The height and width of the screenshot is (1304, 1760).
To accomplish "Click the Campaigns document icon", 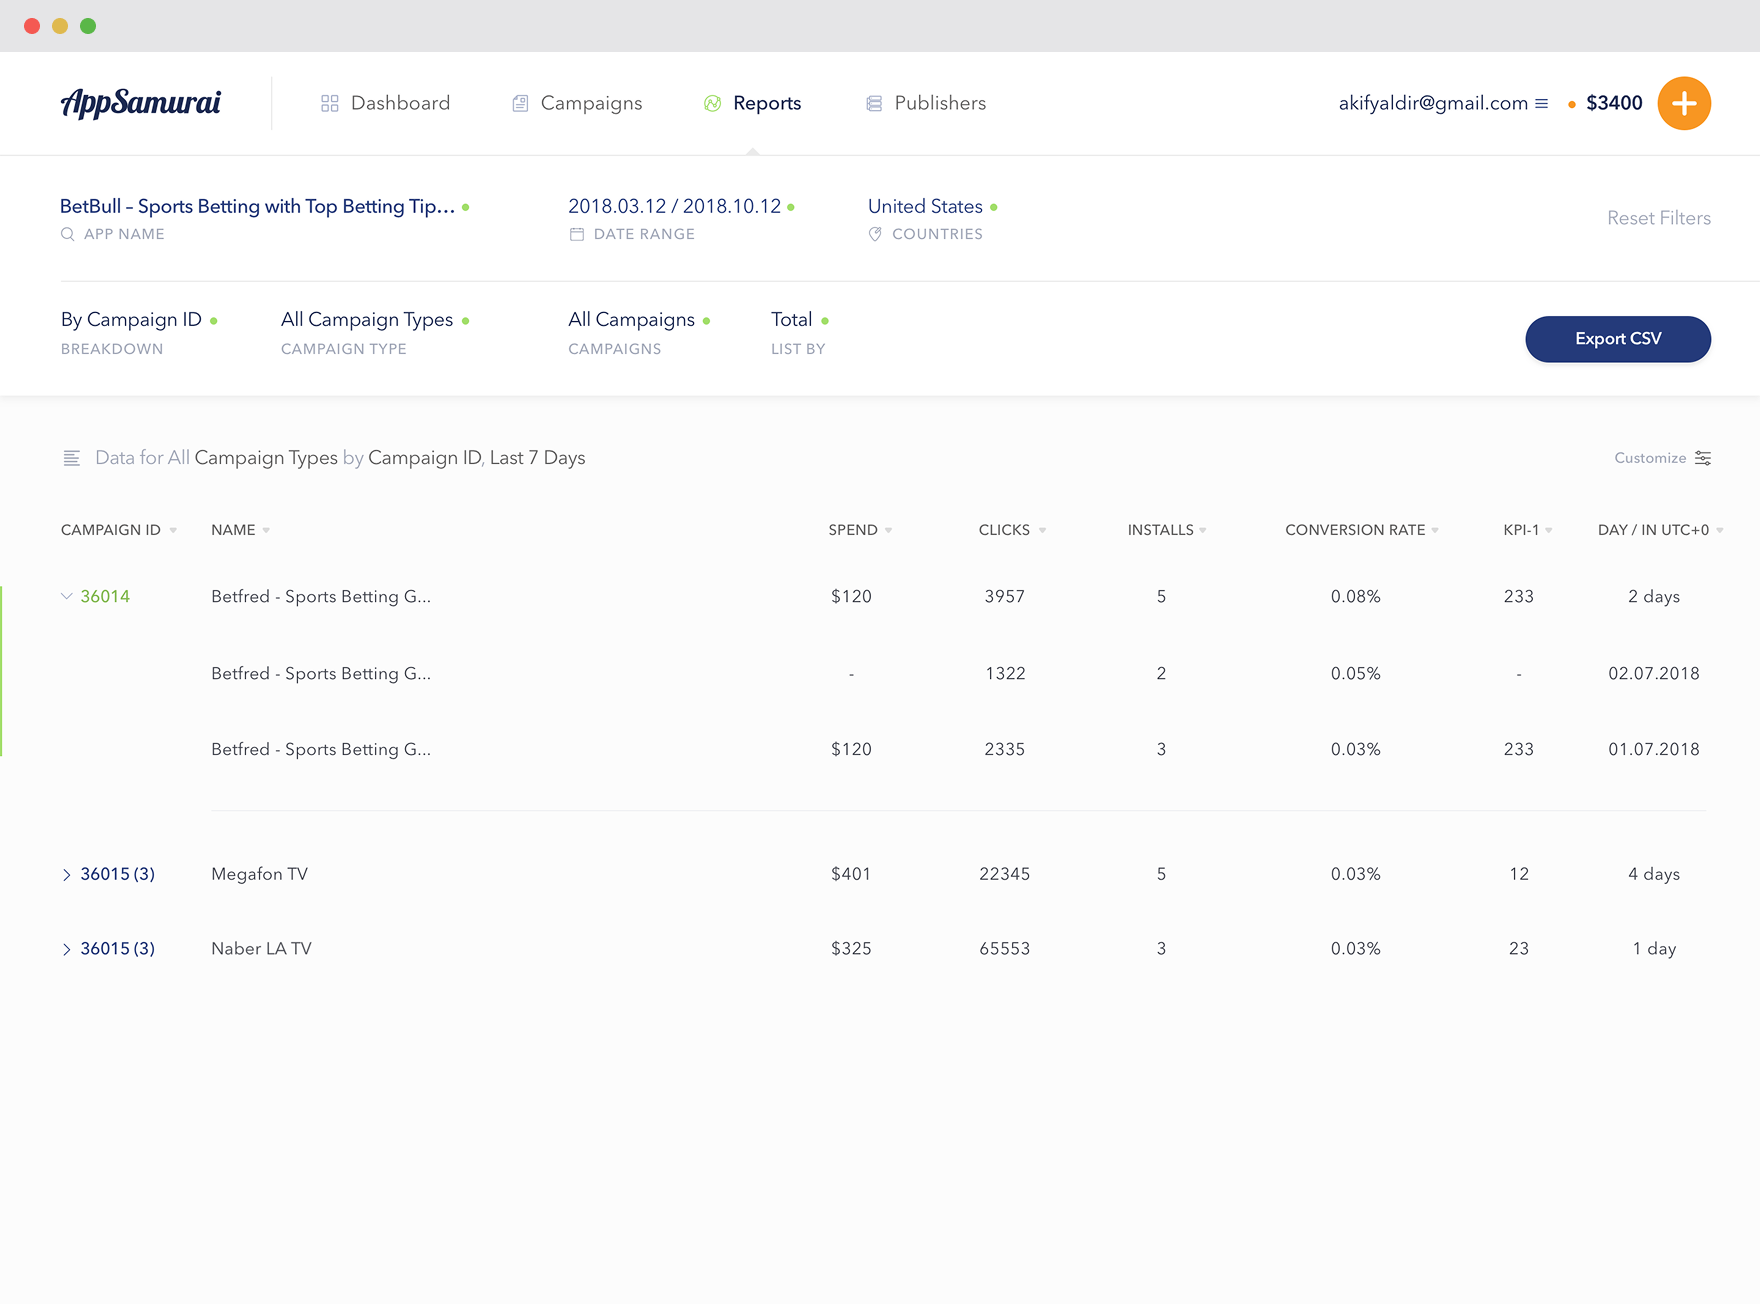I will click(520, 103).
